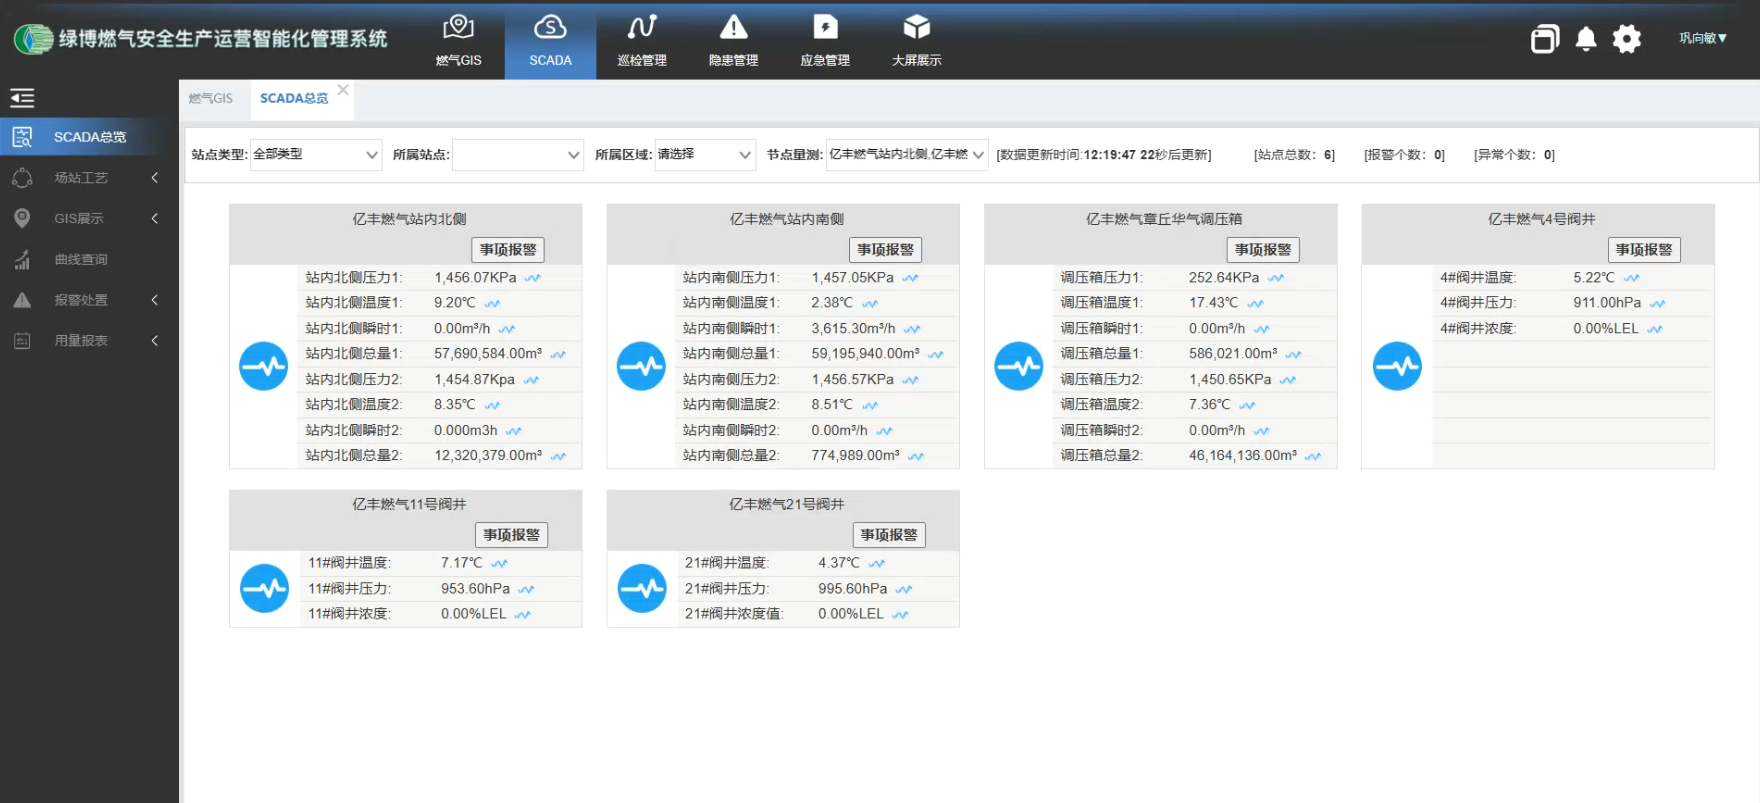The width and height of the screenshot is (1760, 803).
Task: Click the pulse icon of 亿丰燃气11号阀井
Action: tap(264, 589)
